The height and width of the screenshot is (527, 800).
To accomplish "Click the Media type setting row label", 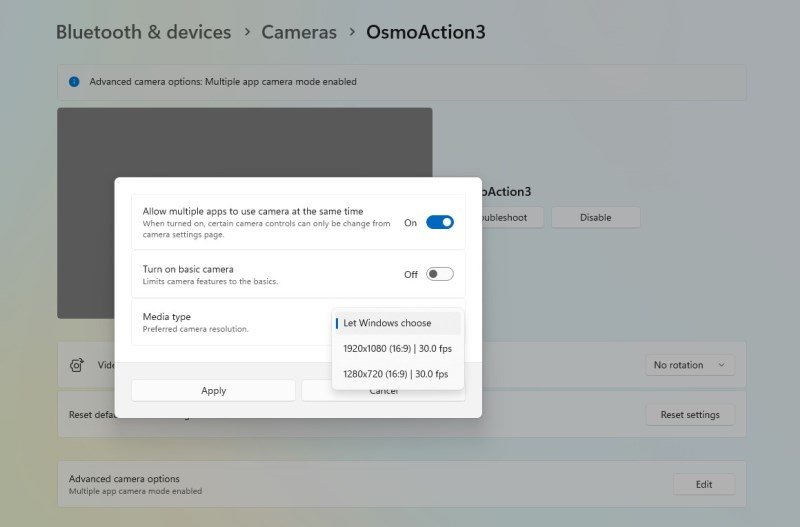I will [166, 317].
